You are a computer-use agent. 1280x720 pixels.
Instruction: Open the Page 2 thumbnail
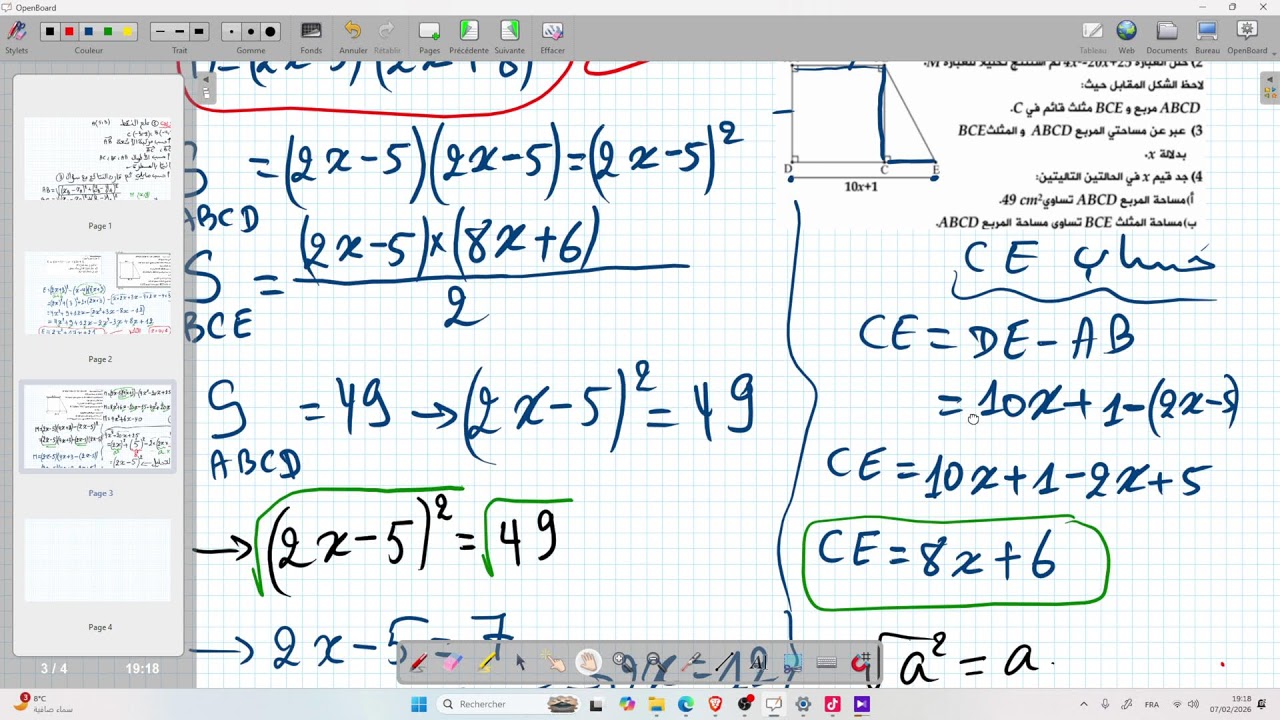[x=99, y=293]
